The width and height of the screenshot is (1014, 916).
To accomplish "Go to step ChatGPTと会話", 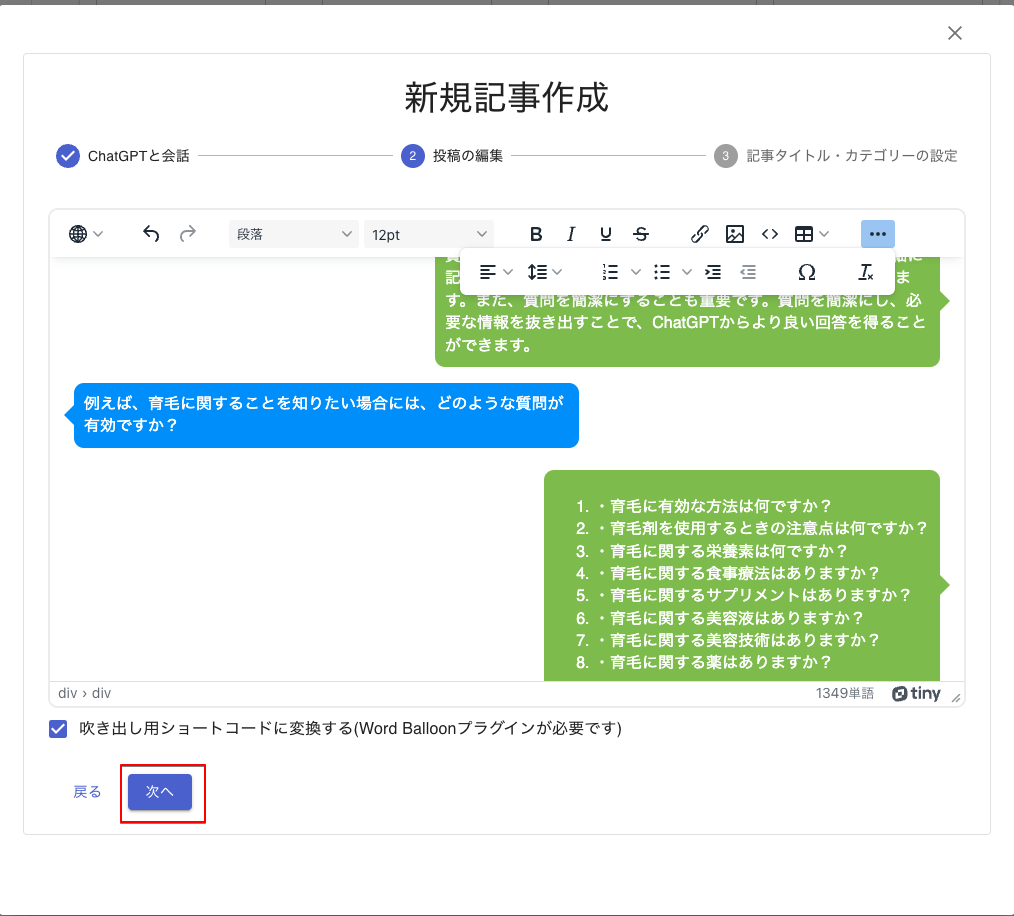I will 123,156.
